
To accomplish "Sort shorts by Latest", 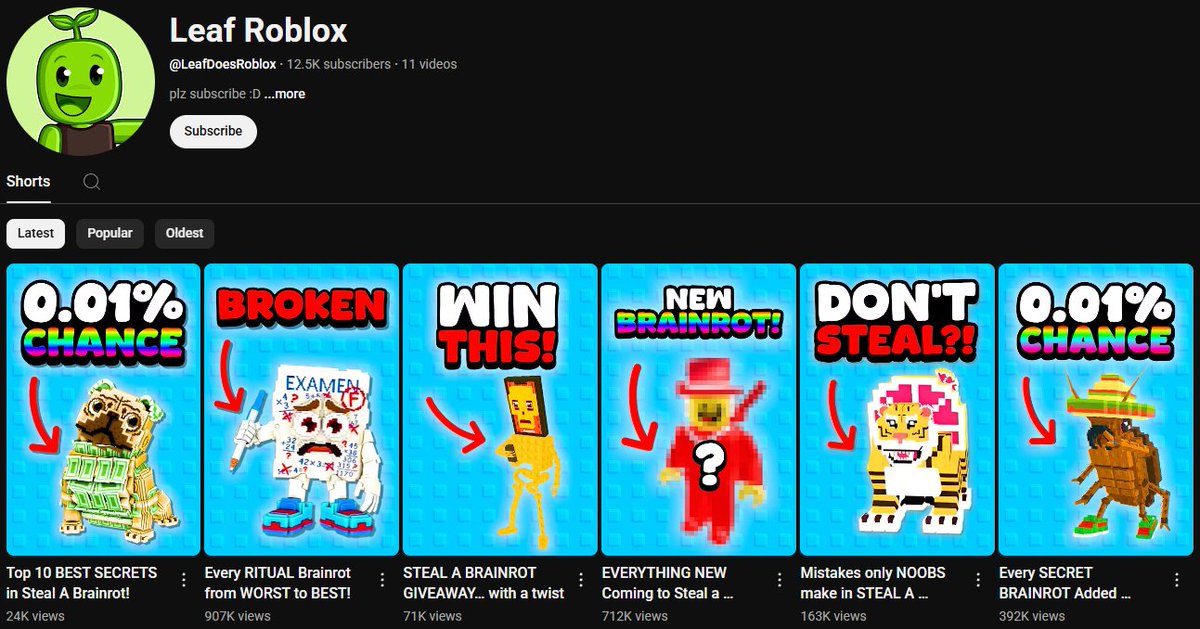I will coord(36,233).
